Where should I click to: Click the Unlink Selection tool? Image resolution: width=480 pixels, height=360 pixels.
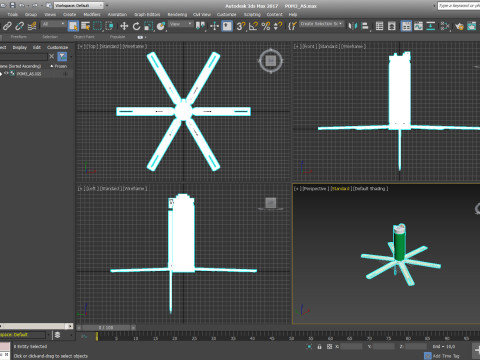point(19,26)
